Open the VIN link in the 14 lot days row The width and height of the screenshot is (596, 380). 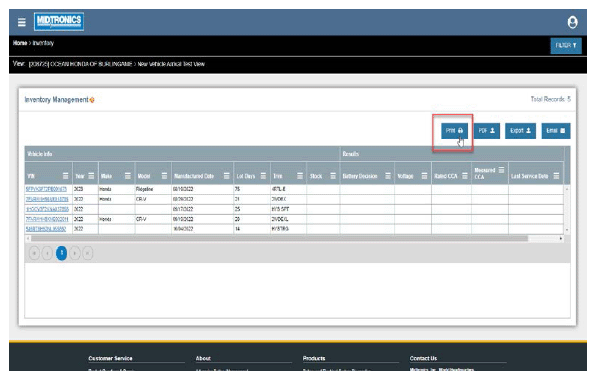46,229
